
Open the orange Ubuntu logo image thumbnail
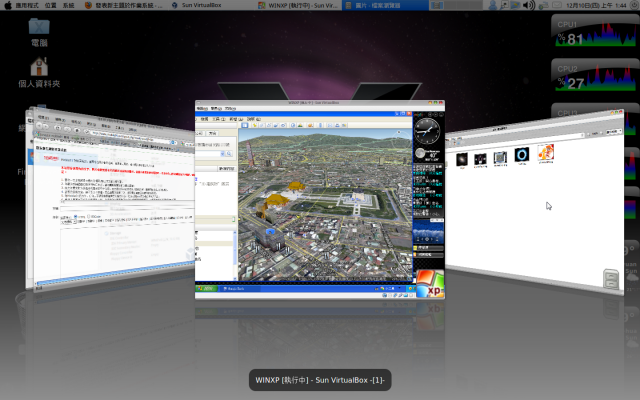pyautogui.click(x=546, y=152)
